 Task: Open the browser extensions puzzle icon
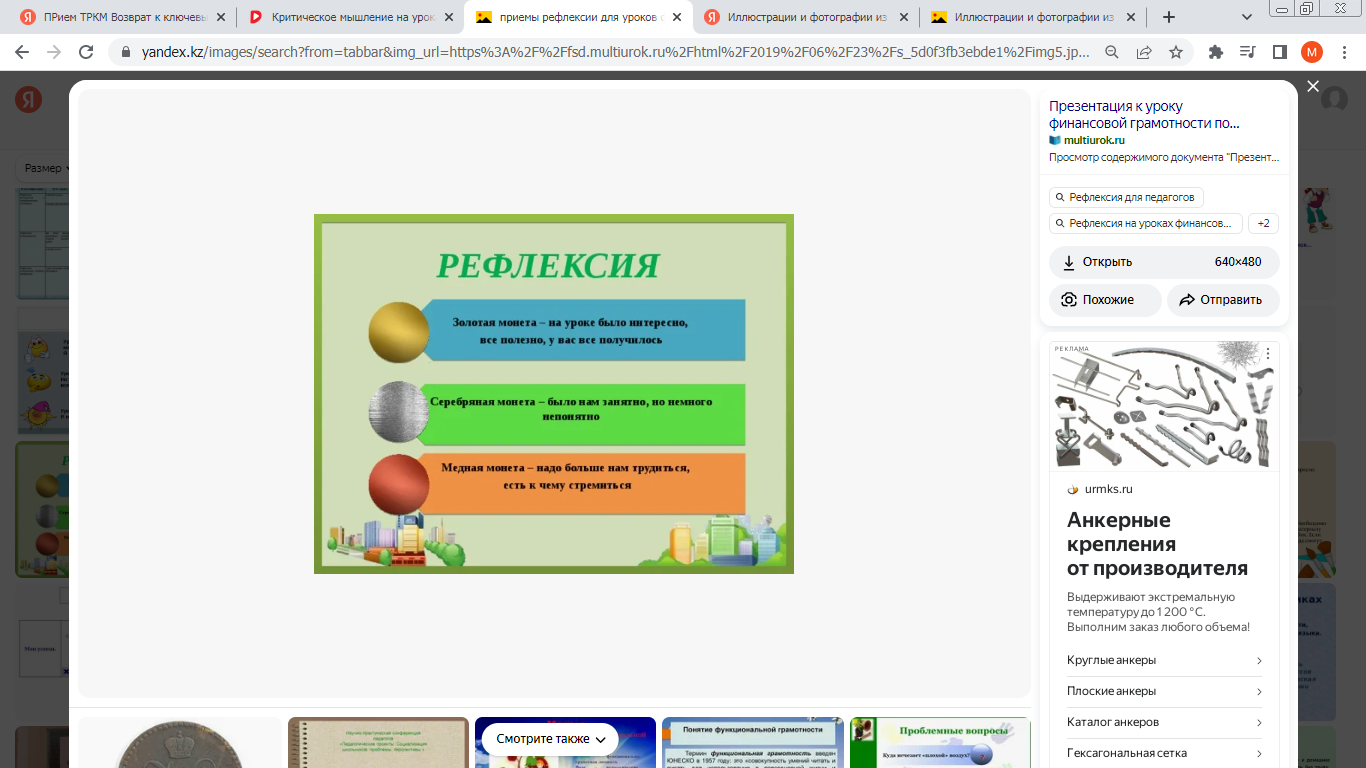1216,52
